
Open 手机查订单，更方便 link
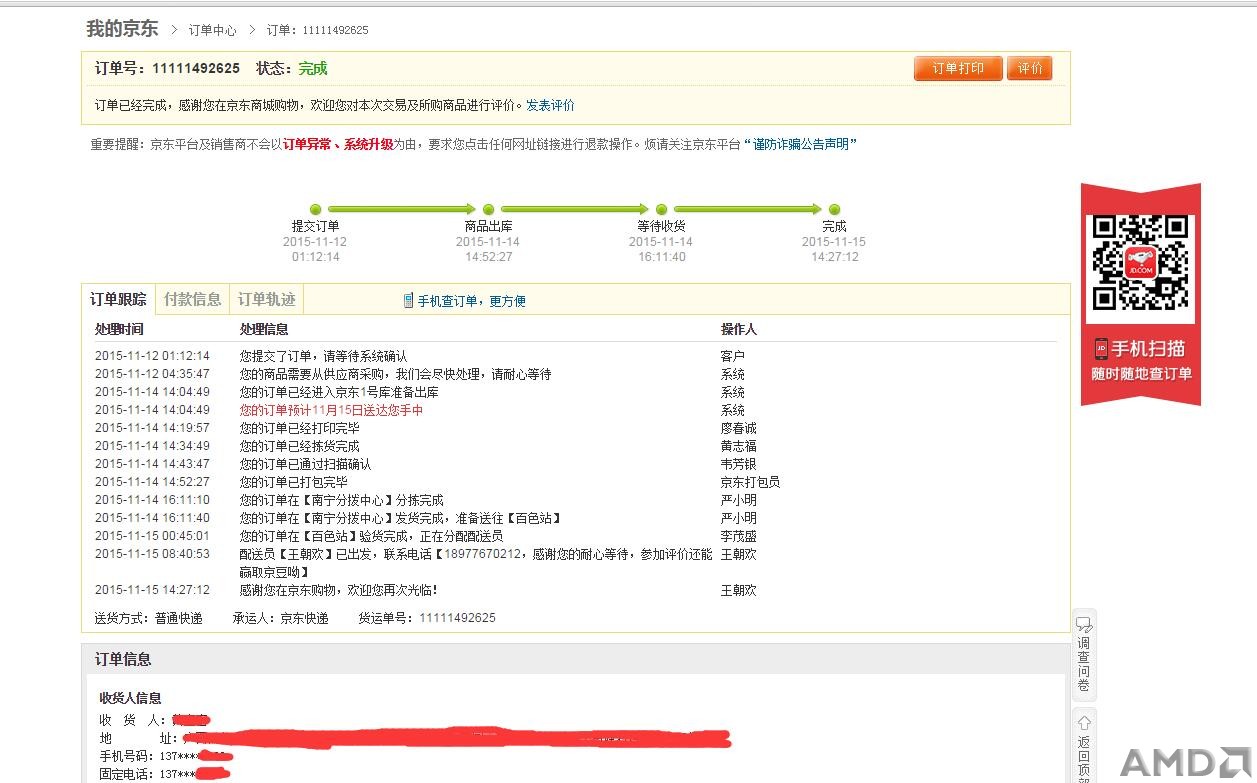(x=471, y=301)
